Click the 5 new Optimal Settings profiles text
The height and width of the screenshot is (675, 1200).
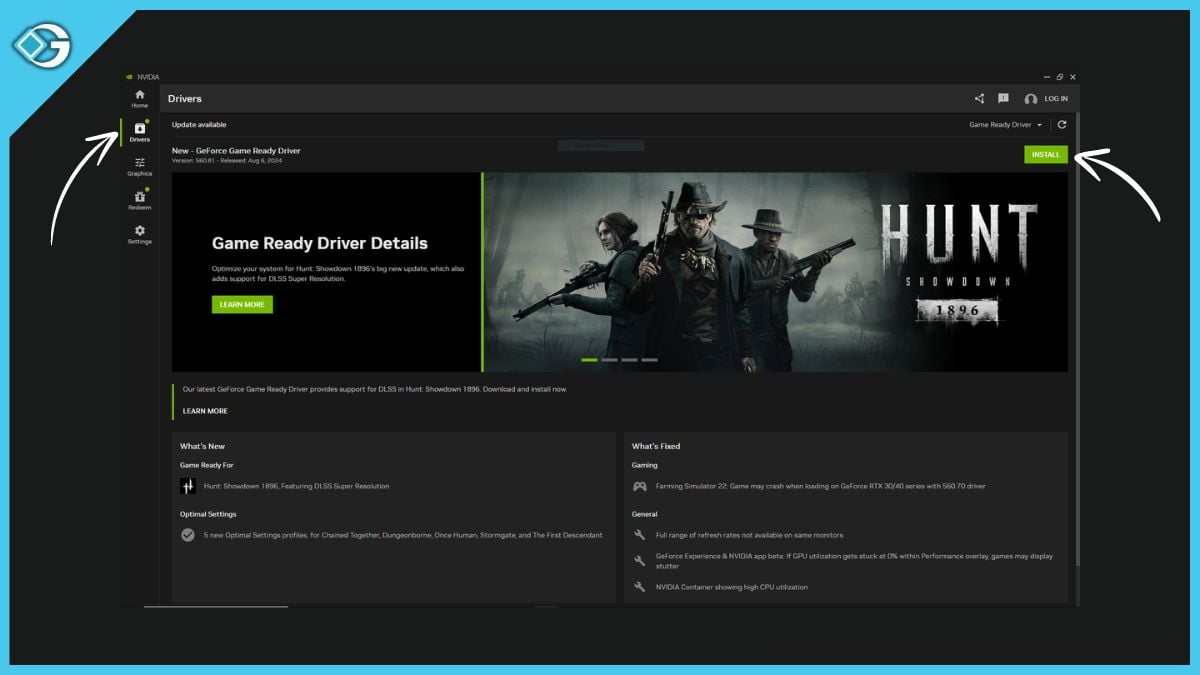[x=403, y=535]
